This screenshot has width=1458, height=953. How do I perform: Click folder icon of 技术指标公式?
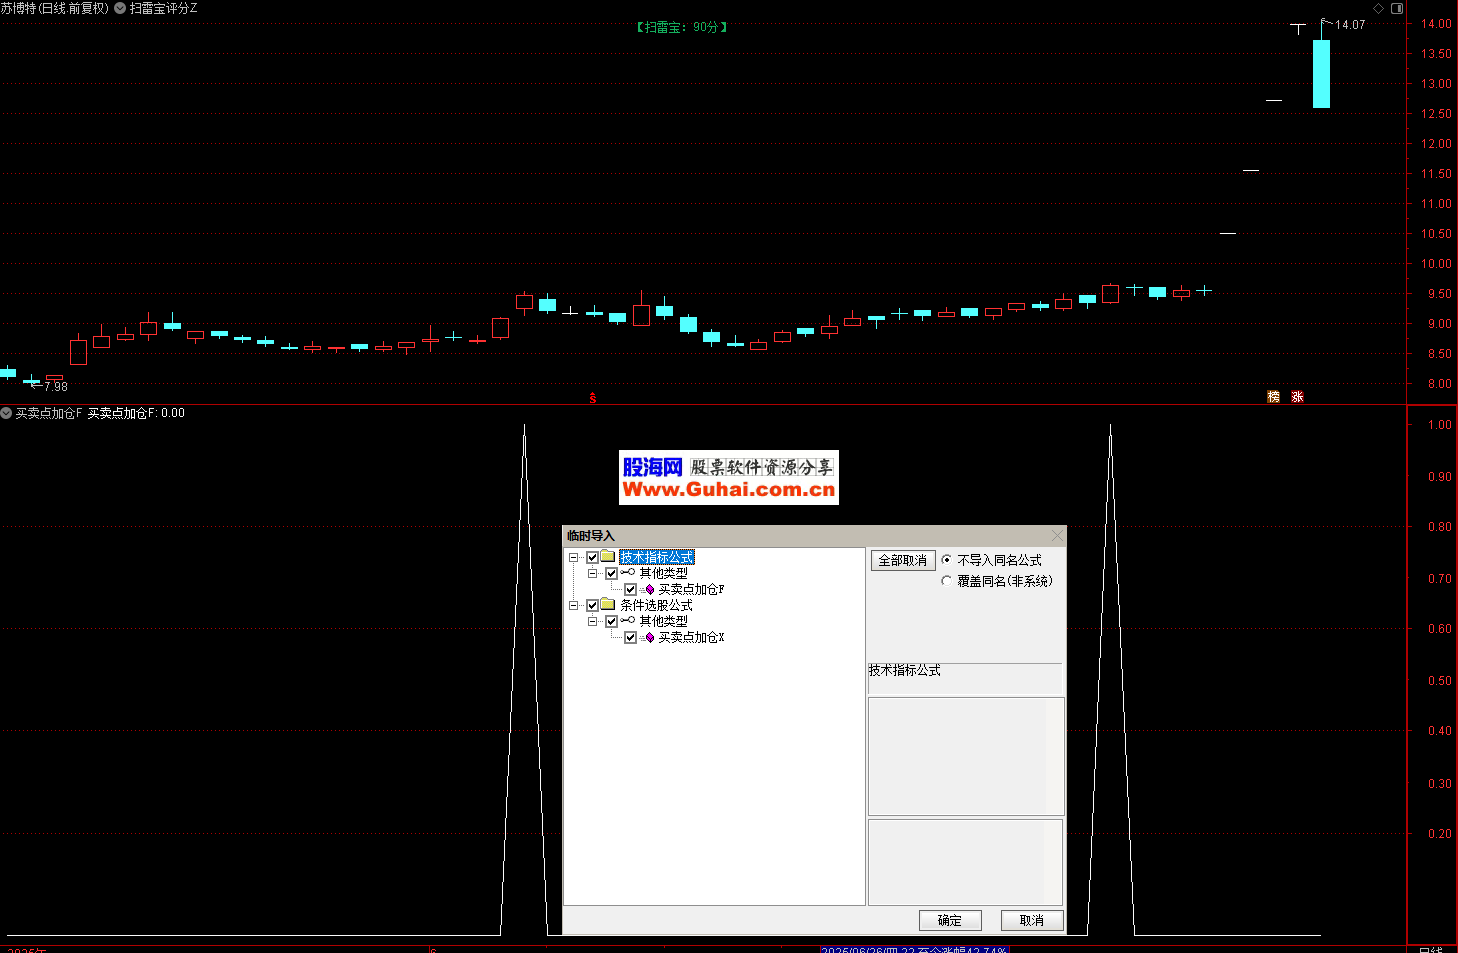[x=607, y=557]
